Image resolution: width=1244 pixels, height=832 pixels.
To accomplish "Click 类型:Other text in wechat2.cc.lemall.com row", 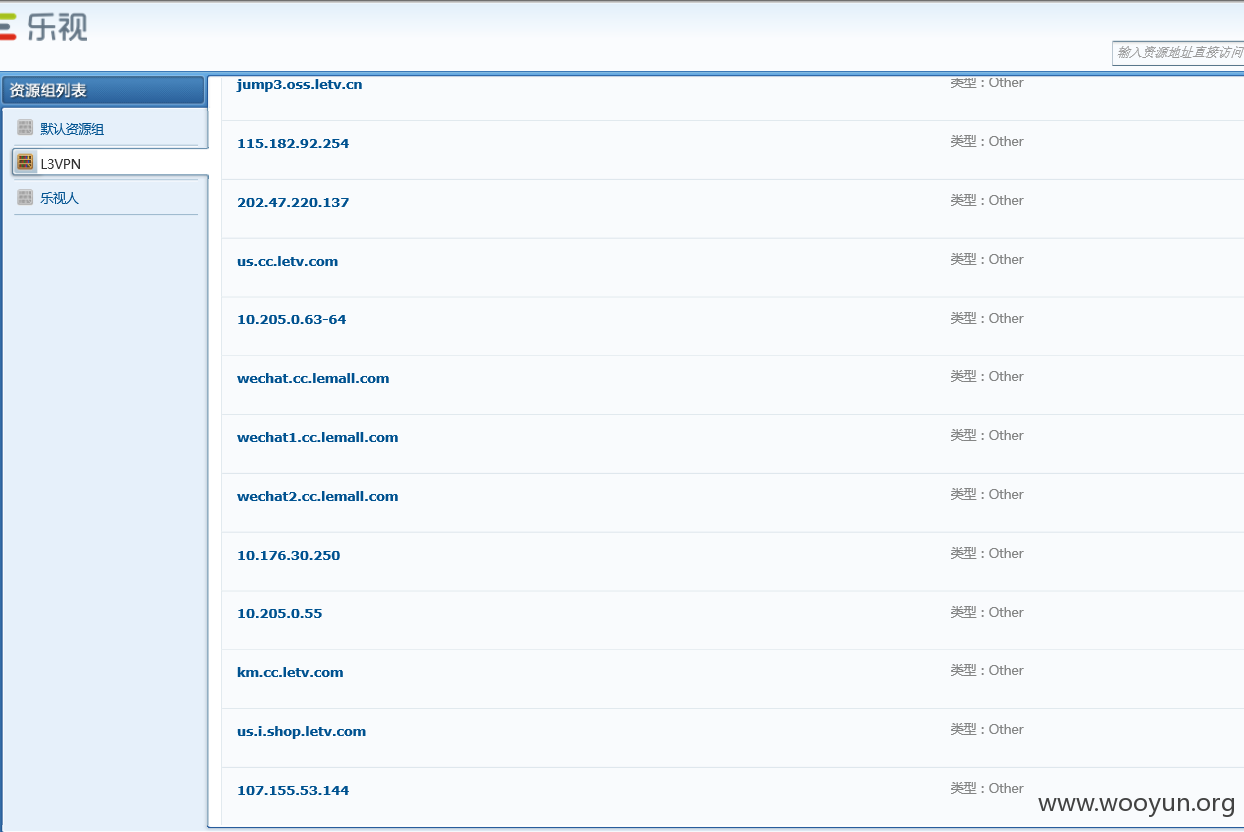I will click(987, 494).
